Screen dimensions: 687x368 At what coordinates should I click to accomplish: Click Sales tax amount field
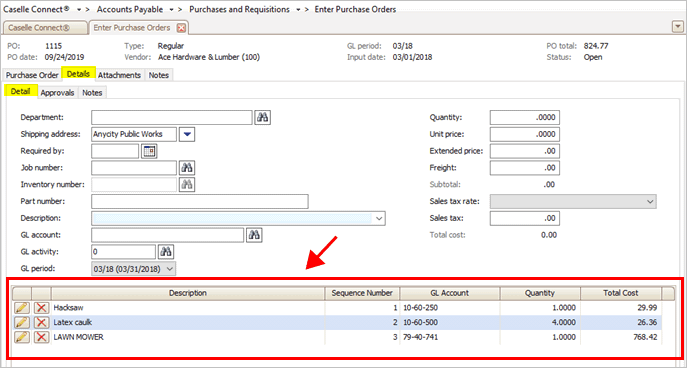click(525, 218)
